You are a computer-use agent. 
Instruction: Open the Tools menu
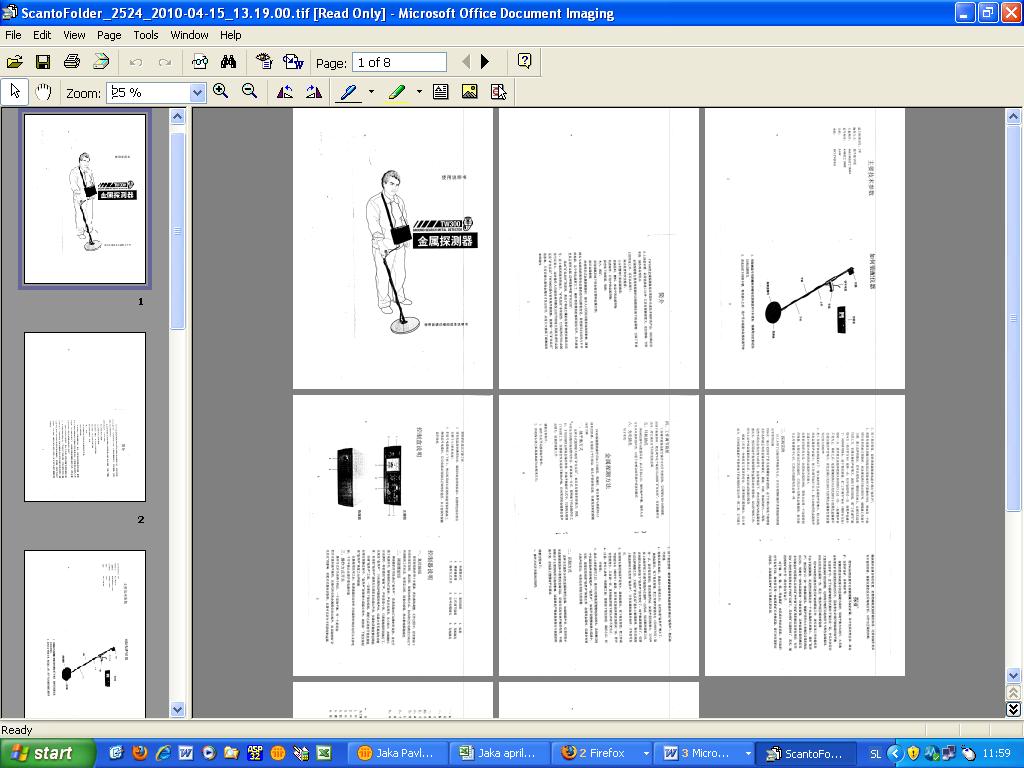(x=146, y=35)
